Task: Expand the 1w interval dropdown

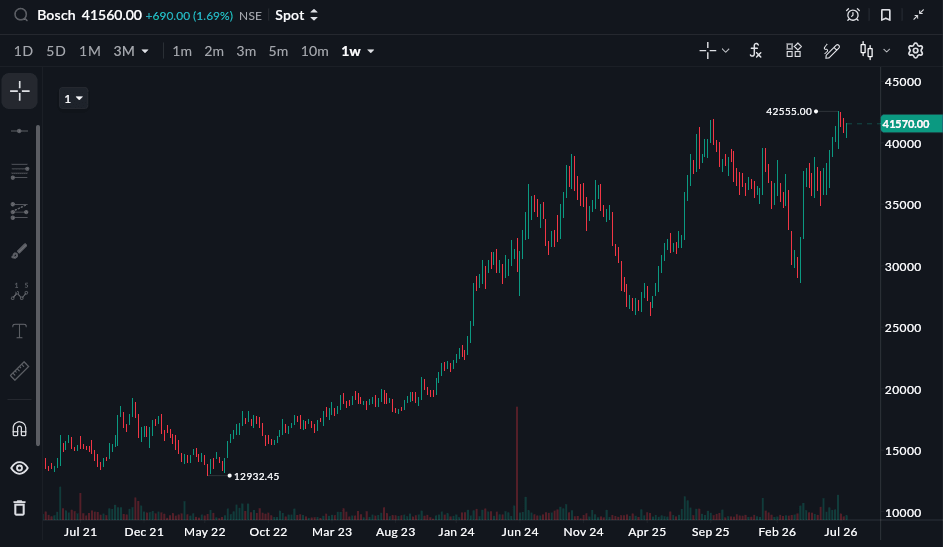Action: click(370, 51)
